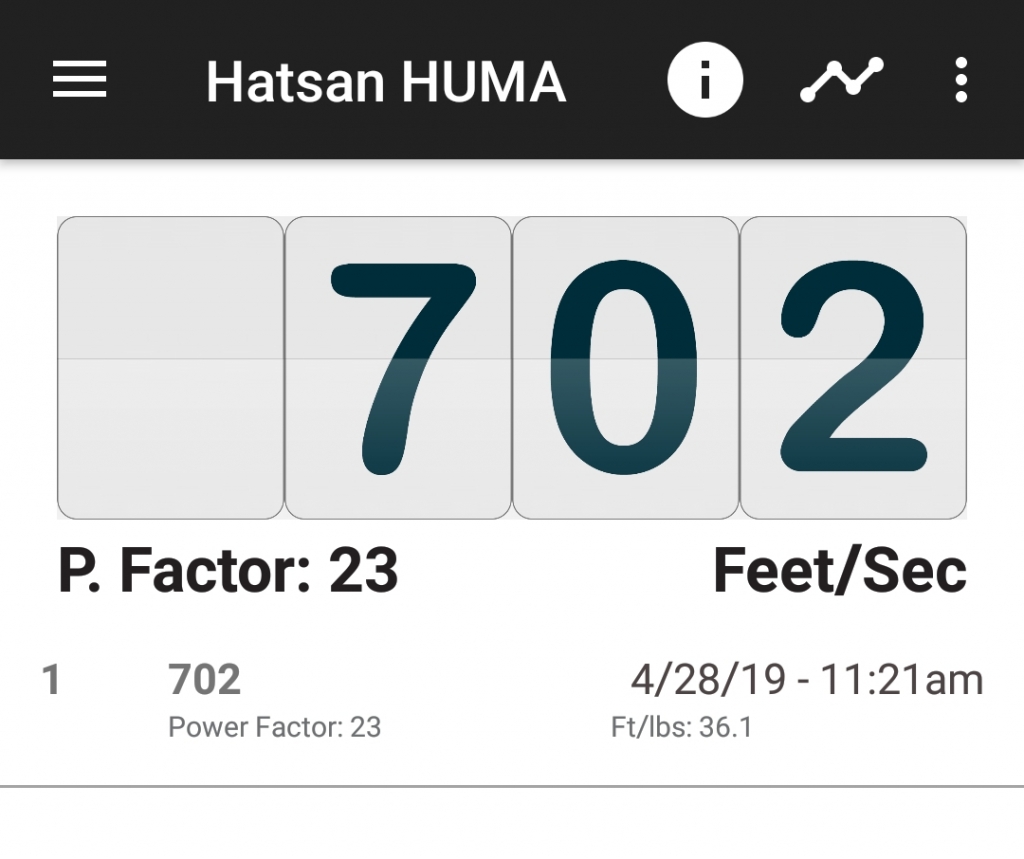Tap white space above the velocity display
Image resolution: width=1024 pixels, height=859 pixels.
[512, 188]
